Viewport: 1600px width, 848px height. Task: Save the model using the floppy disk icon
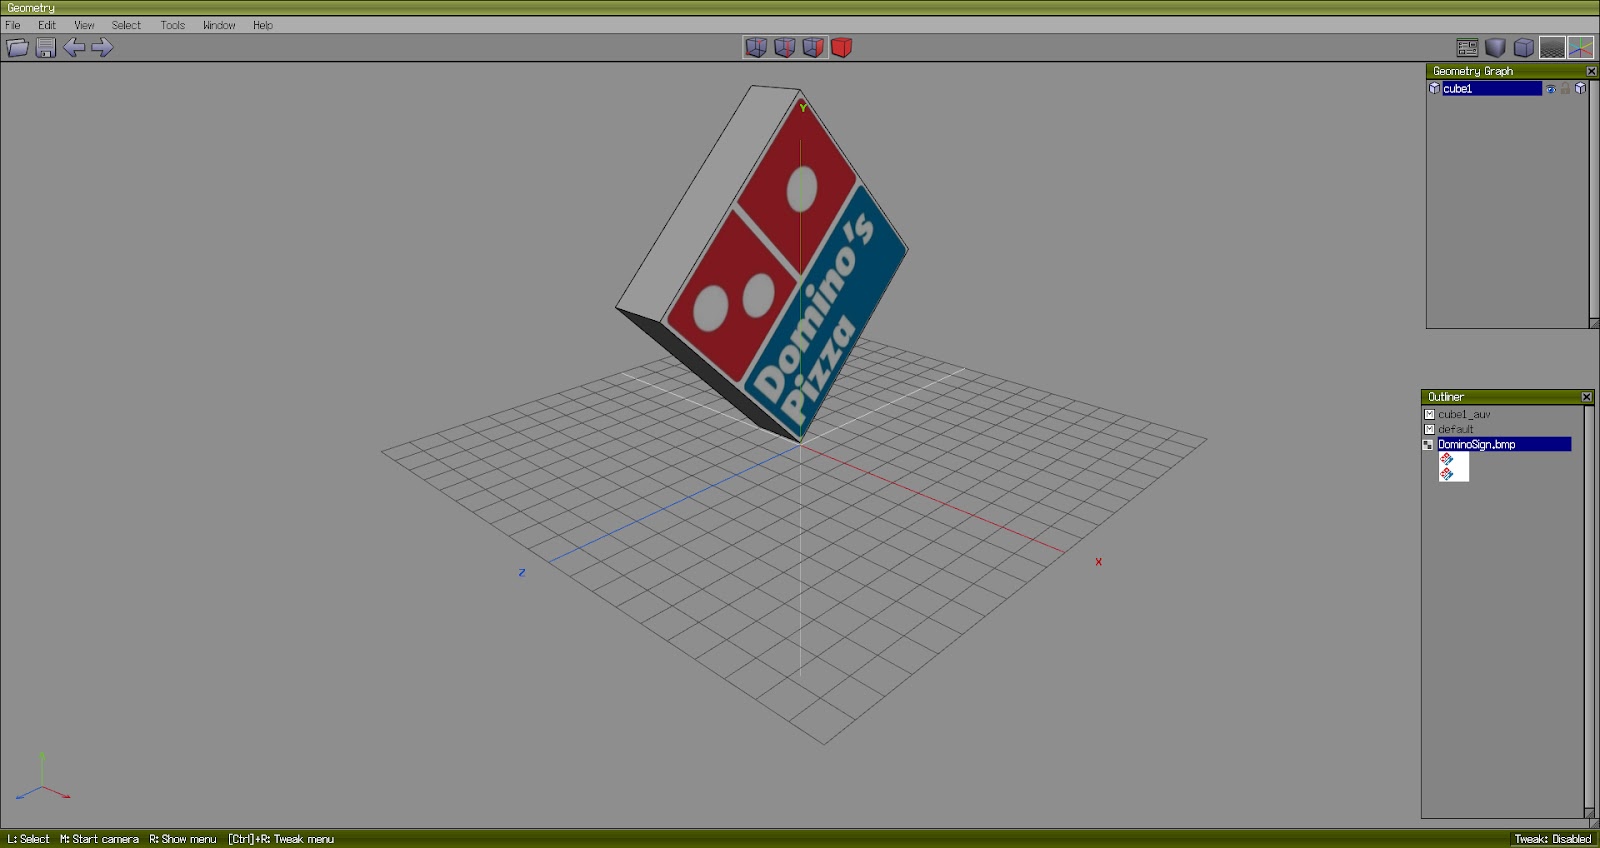coord(45,47)
